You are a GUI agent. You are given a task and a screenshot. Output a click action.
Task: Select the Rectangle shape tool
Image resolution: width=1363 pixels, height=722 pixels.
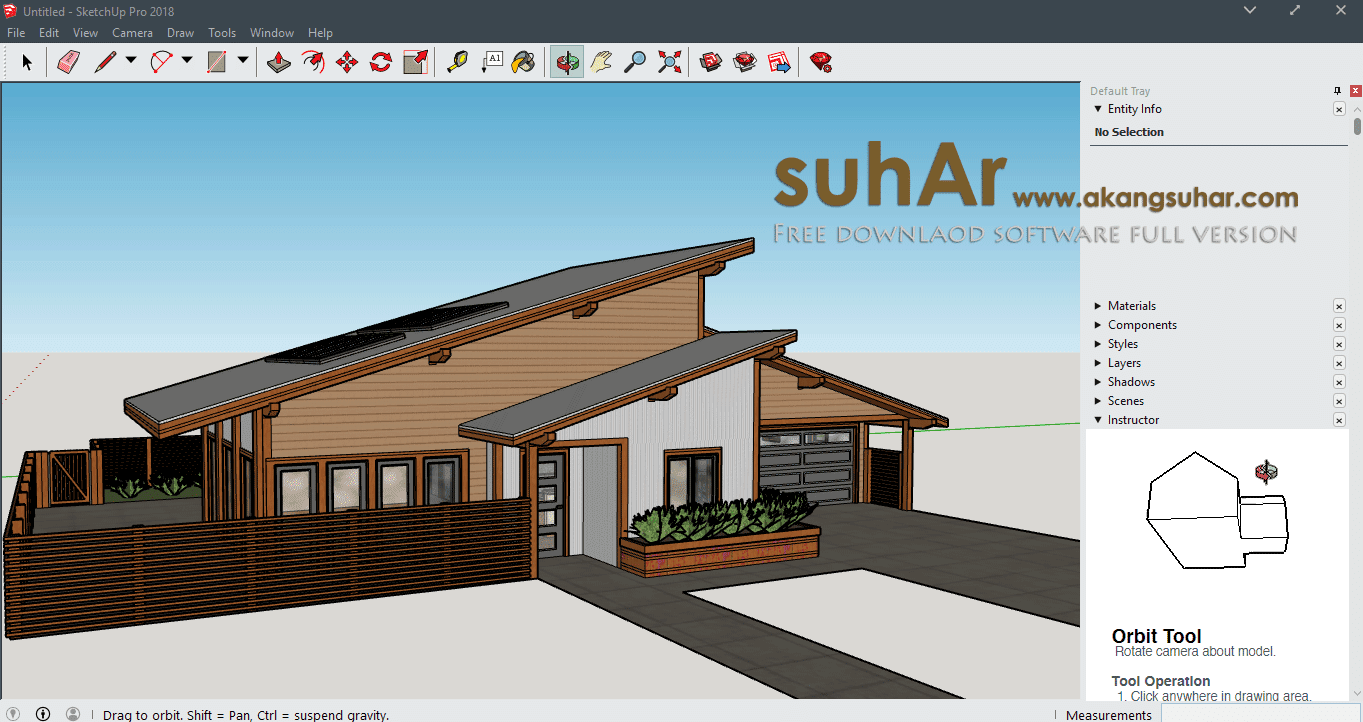tap(217, 62)
